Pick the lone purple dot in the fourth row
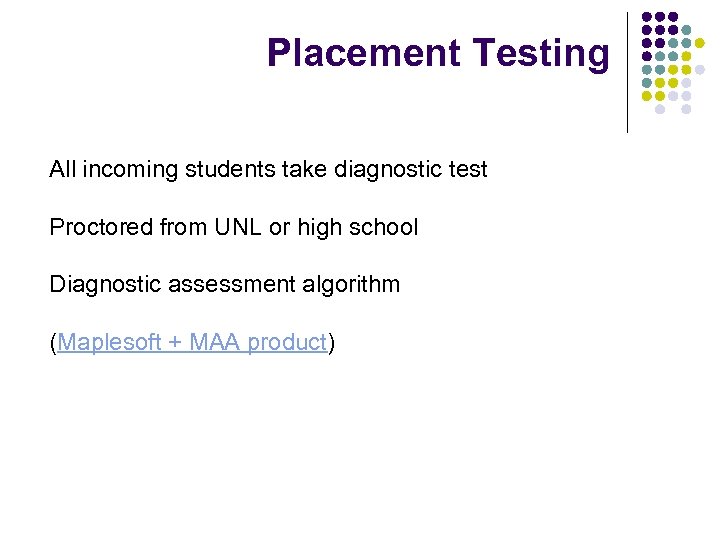Viewport: 720px width, 540px height. (x=646, y=56)
